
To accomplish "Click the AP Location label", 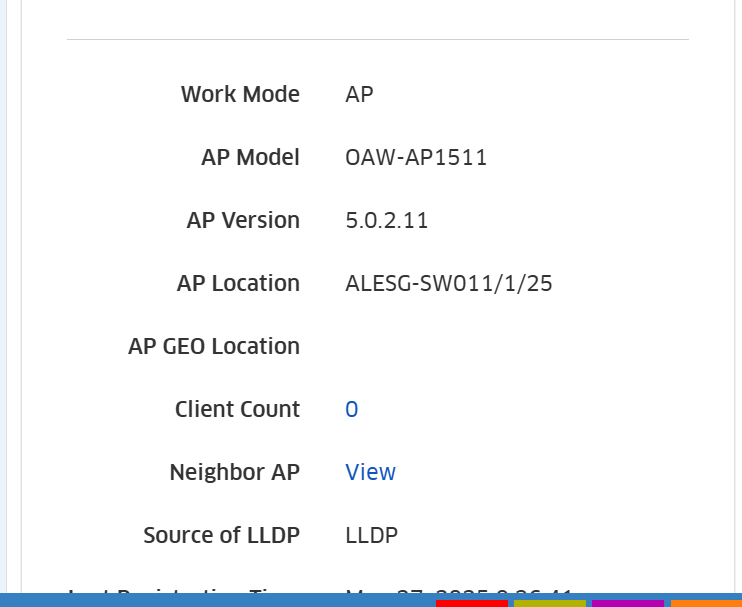I will [x=238, y=283].
